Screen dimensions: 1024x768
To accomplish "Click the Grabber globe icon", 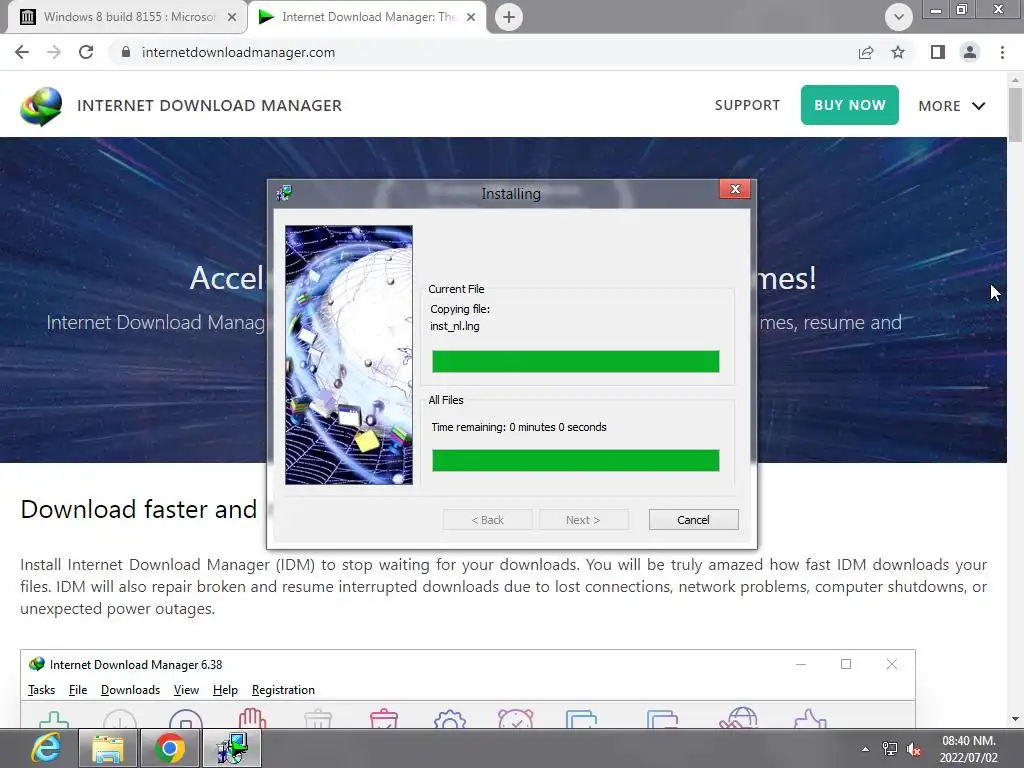I will click(738, 718).
